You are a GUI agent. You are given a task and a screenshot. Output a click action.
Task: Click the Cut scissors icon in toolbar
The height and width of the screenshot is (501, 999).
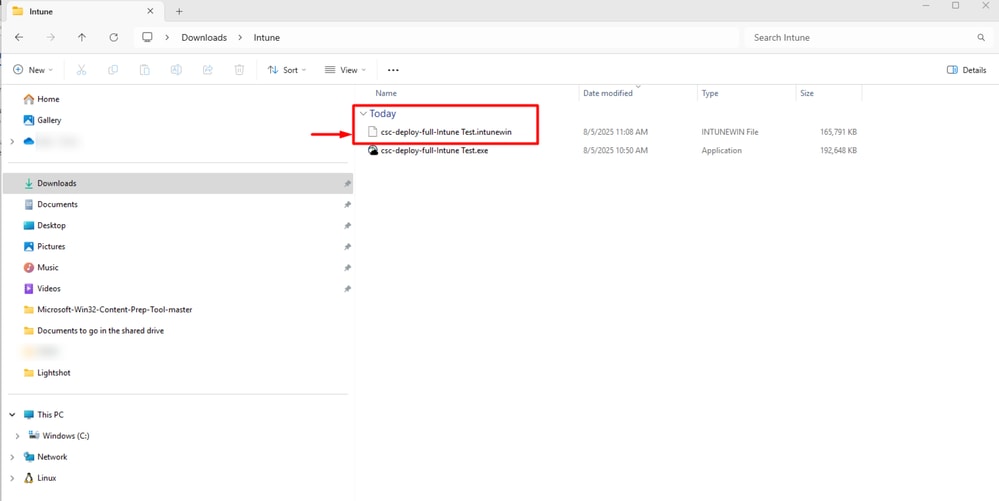tap(81, 70)
